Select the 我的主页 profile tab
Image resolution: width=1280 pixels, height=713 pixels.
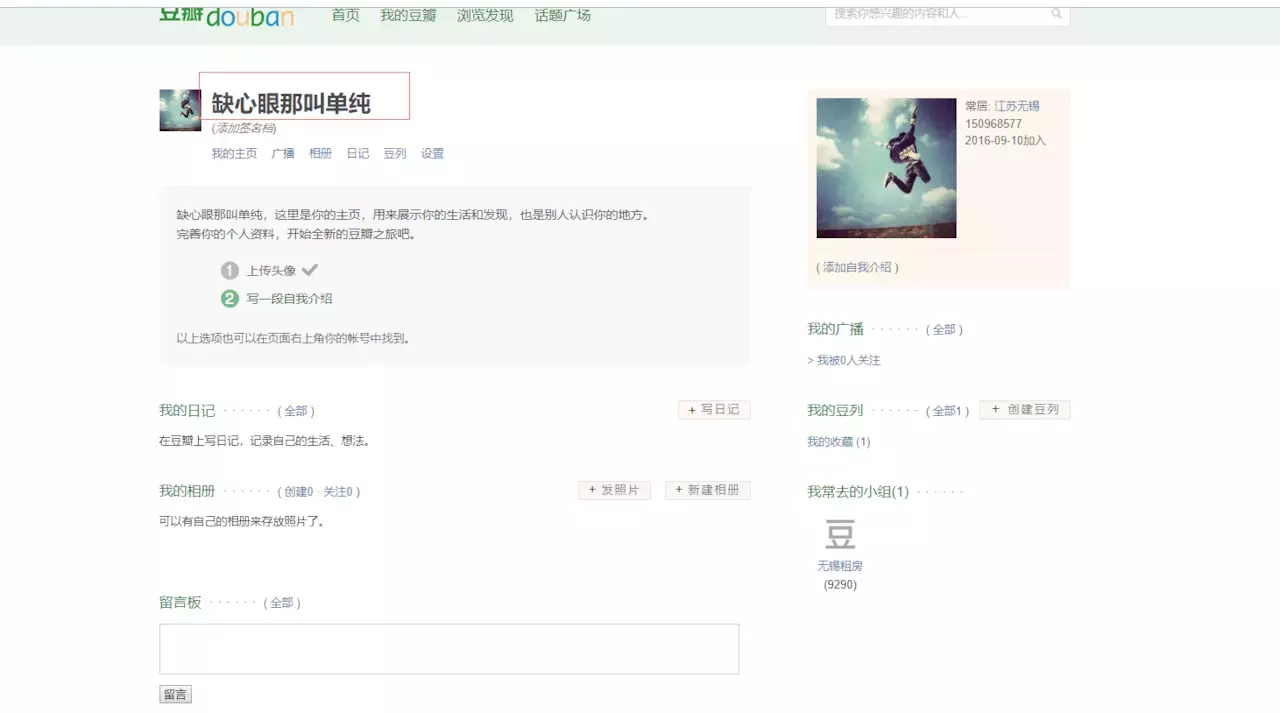coord(234,153)
